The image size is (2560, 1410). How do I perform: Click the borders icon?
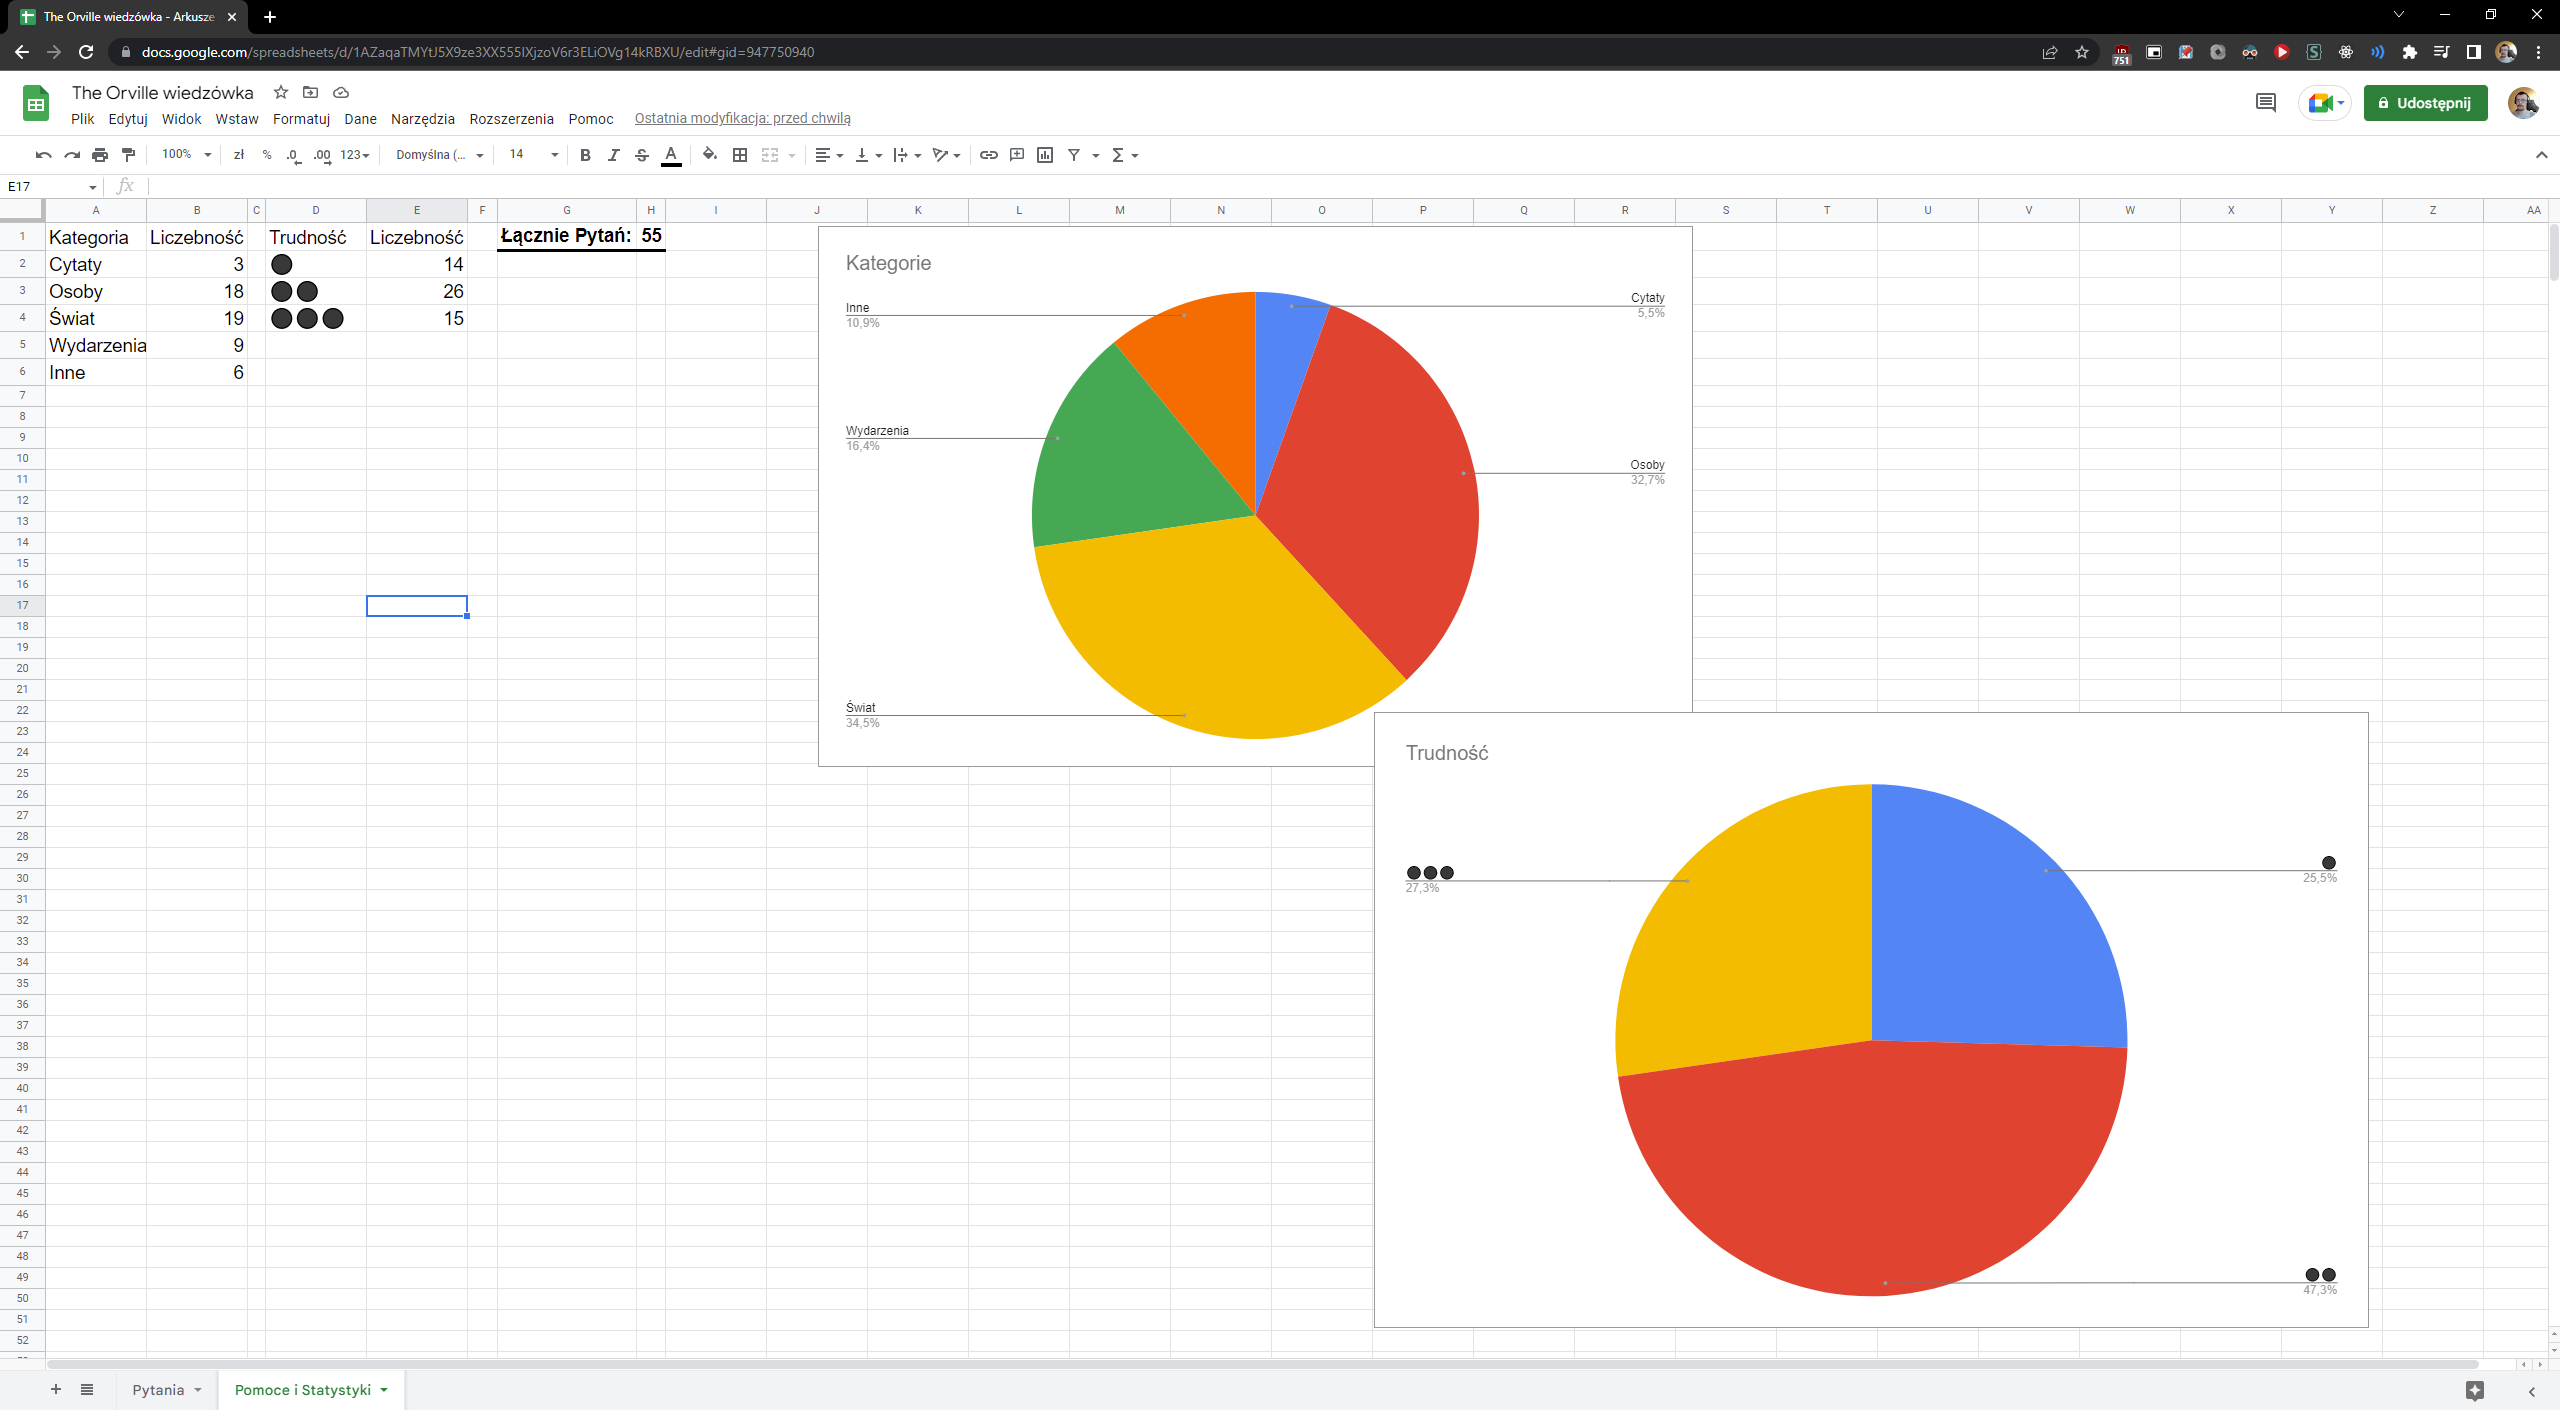(740, 155)
